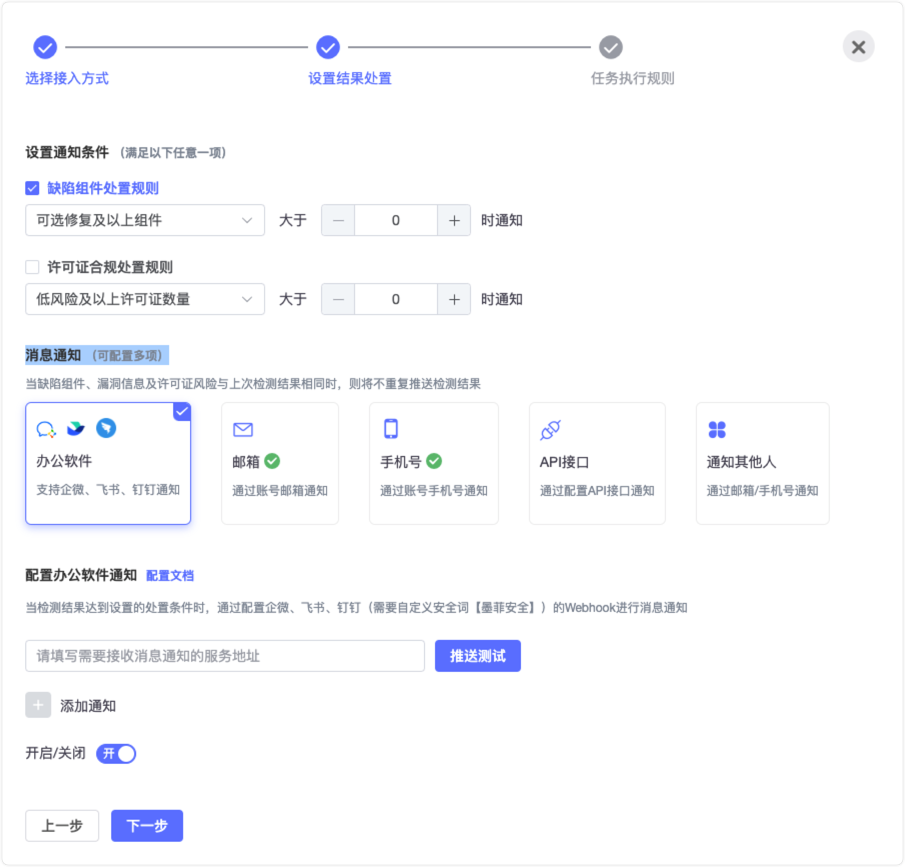The width and height of the screenshot is (905, 867).
Task: Click the webhook service address input field
Action: [x=225, y=656]
